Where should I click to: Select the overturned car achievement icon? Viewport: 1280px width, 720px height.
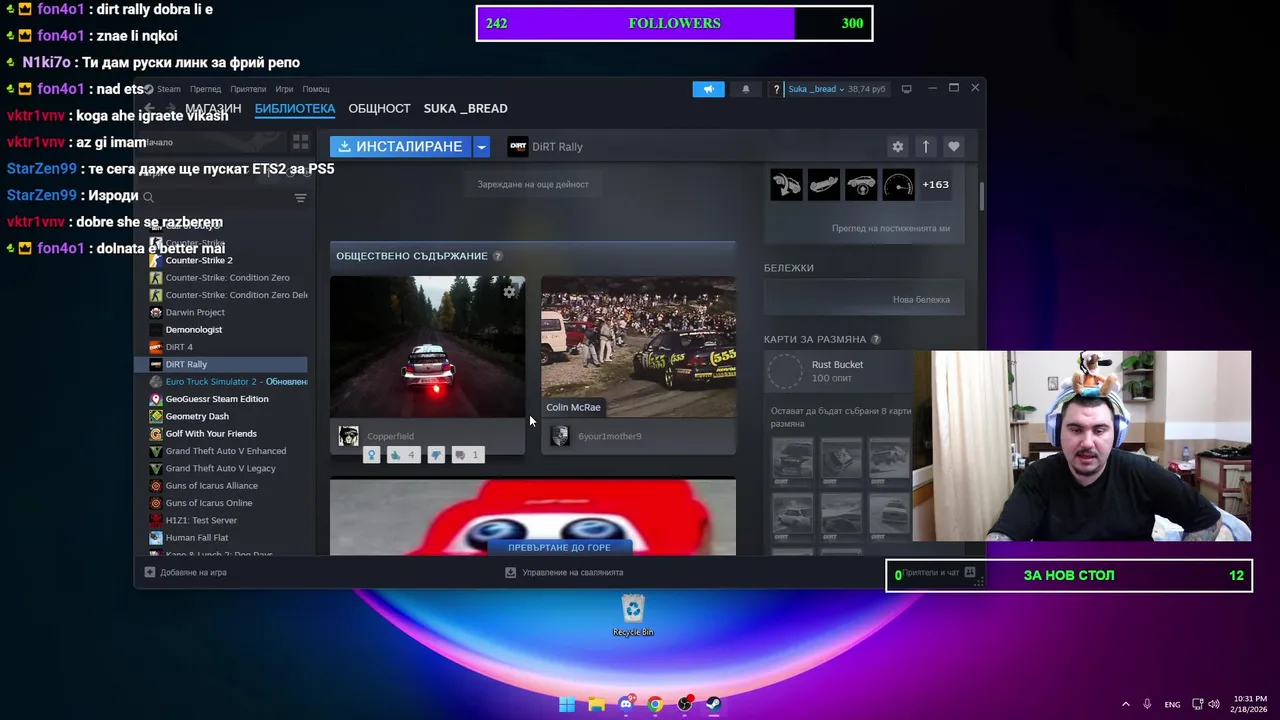[x=823, y=184]
